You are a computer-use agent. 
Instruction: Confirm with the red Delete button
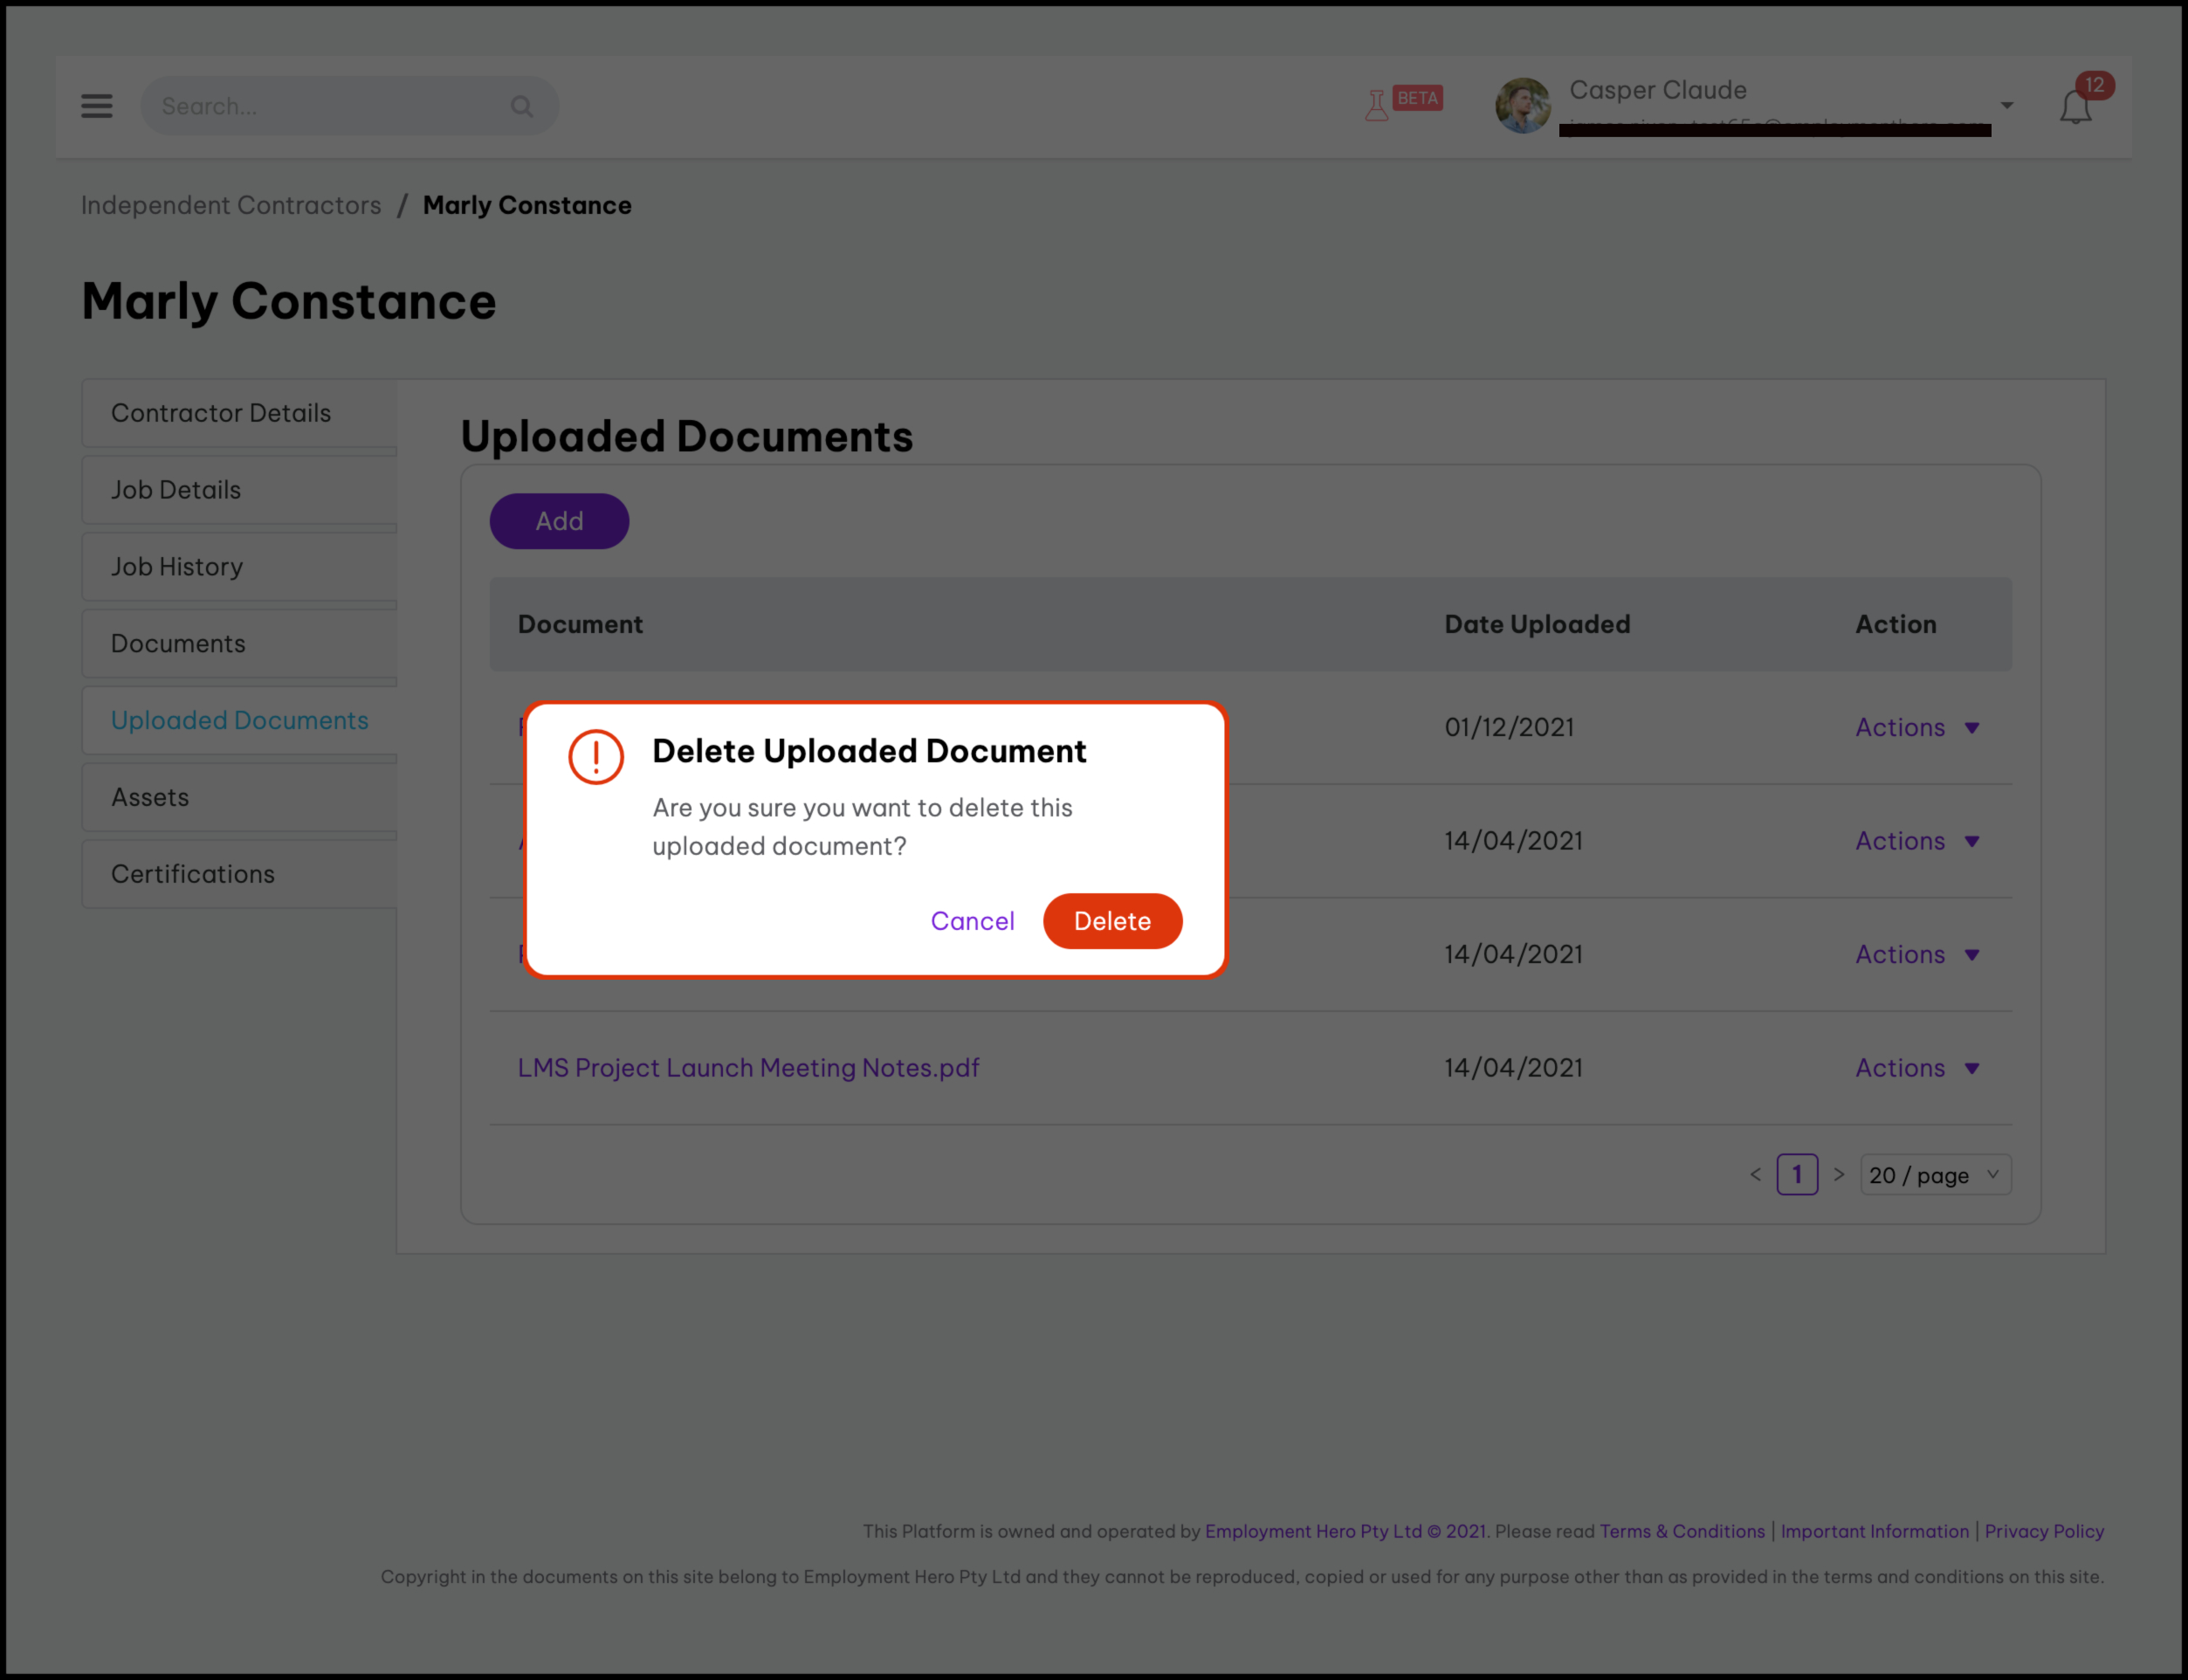(1112, 921)
